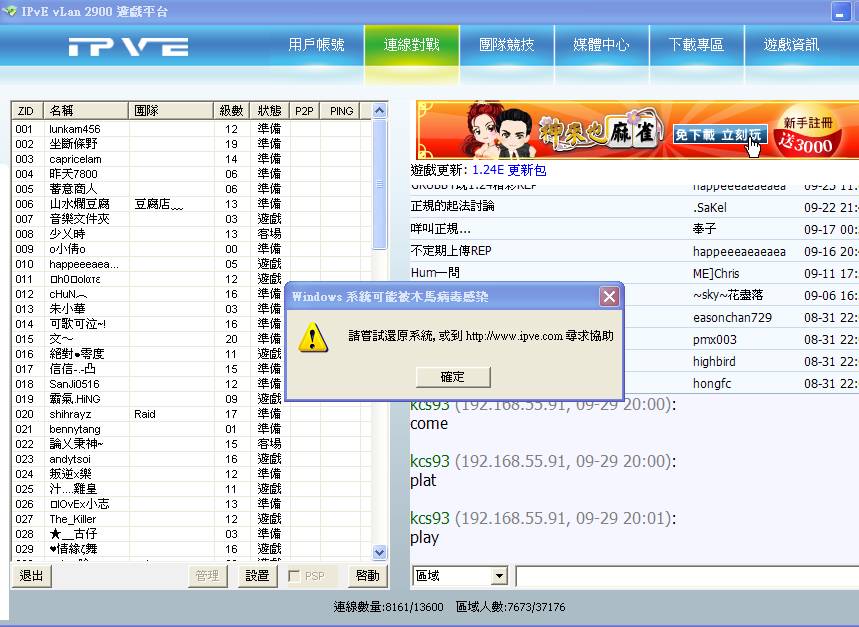Image resolution: width=859 pixels, height=627 pixels.
Task: Open the 媒體中心 tab
Action: pyautogui.click(x=602, y=44)
